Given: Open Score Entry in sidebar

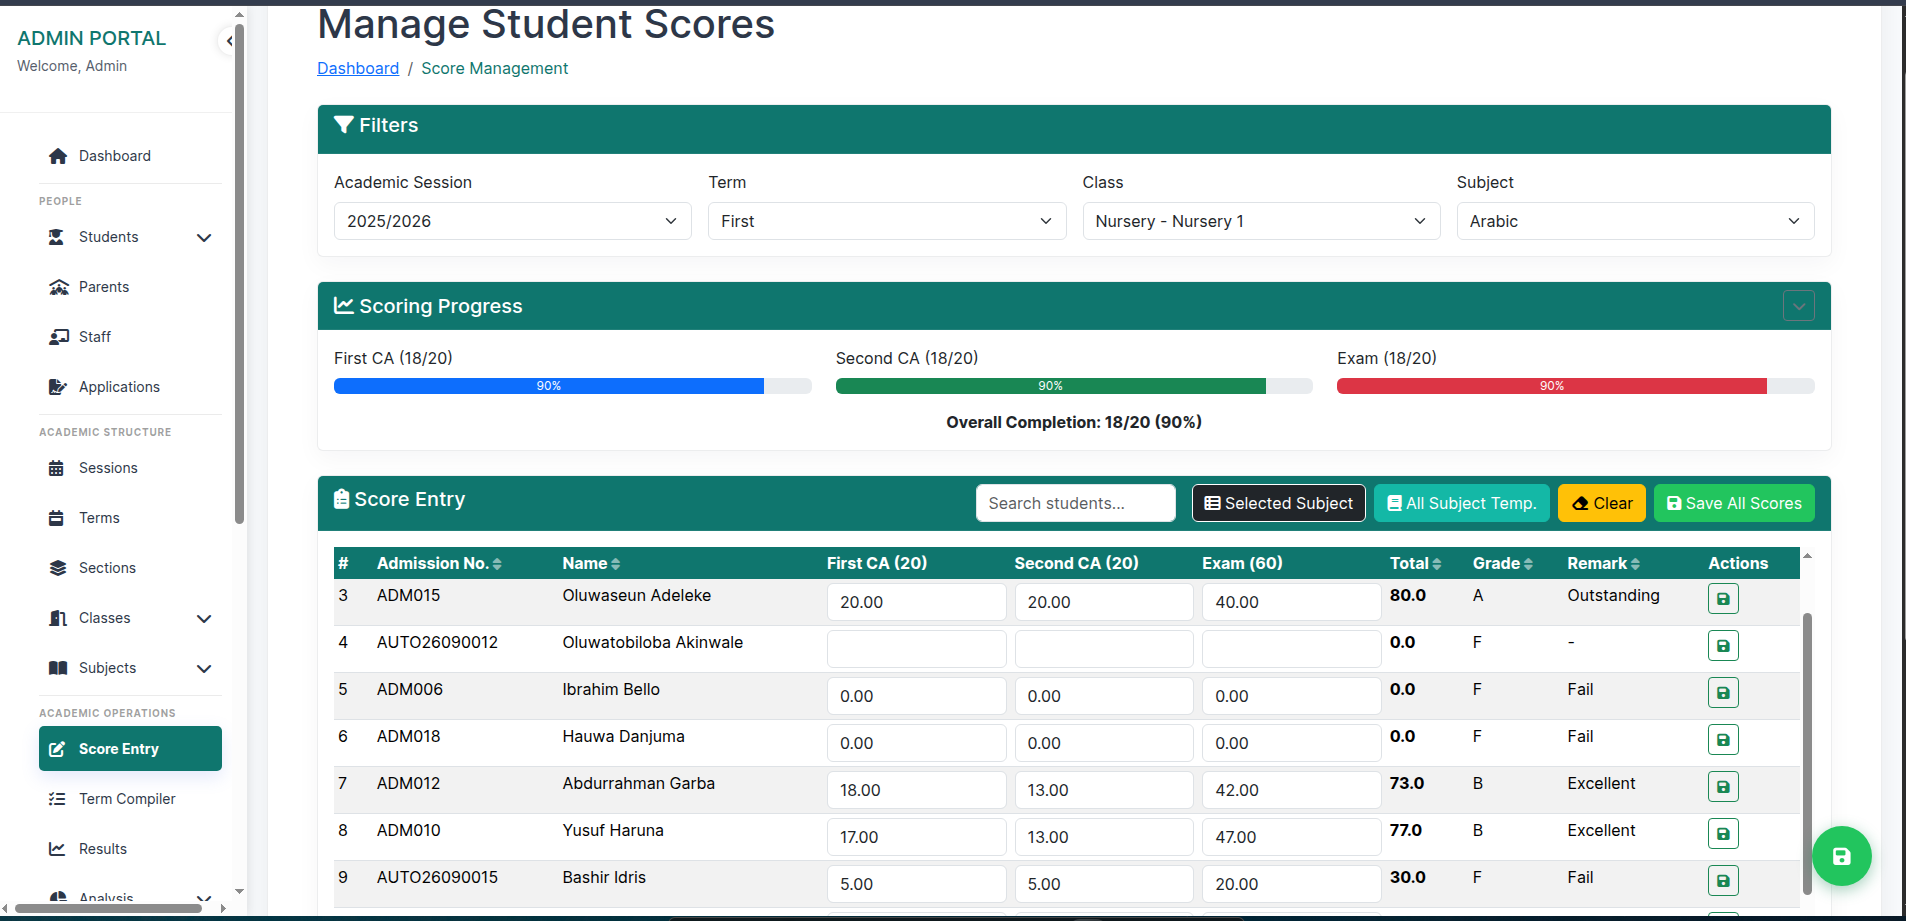Looking at the screenshot, I should 130,749.
